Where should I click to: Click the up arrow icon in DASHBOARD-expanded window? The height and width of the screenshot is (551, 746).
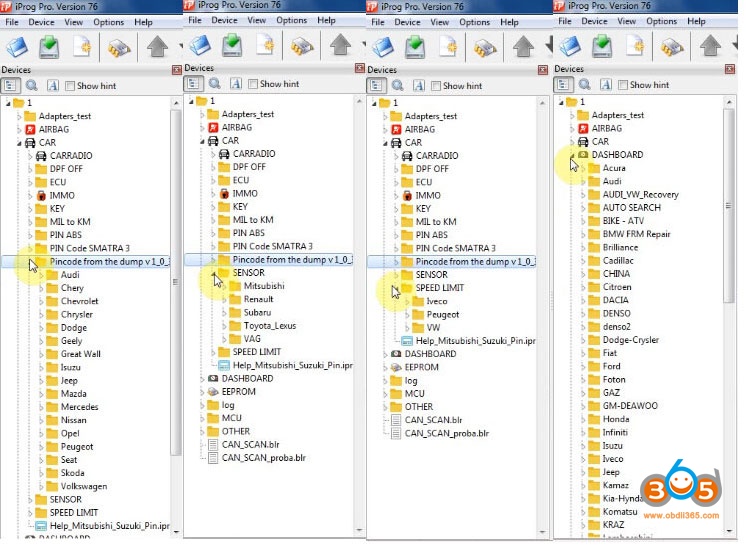point(710,46)
